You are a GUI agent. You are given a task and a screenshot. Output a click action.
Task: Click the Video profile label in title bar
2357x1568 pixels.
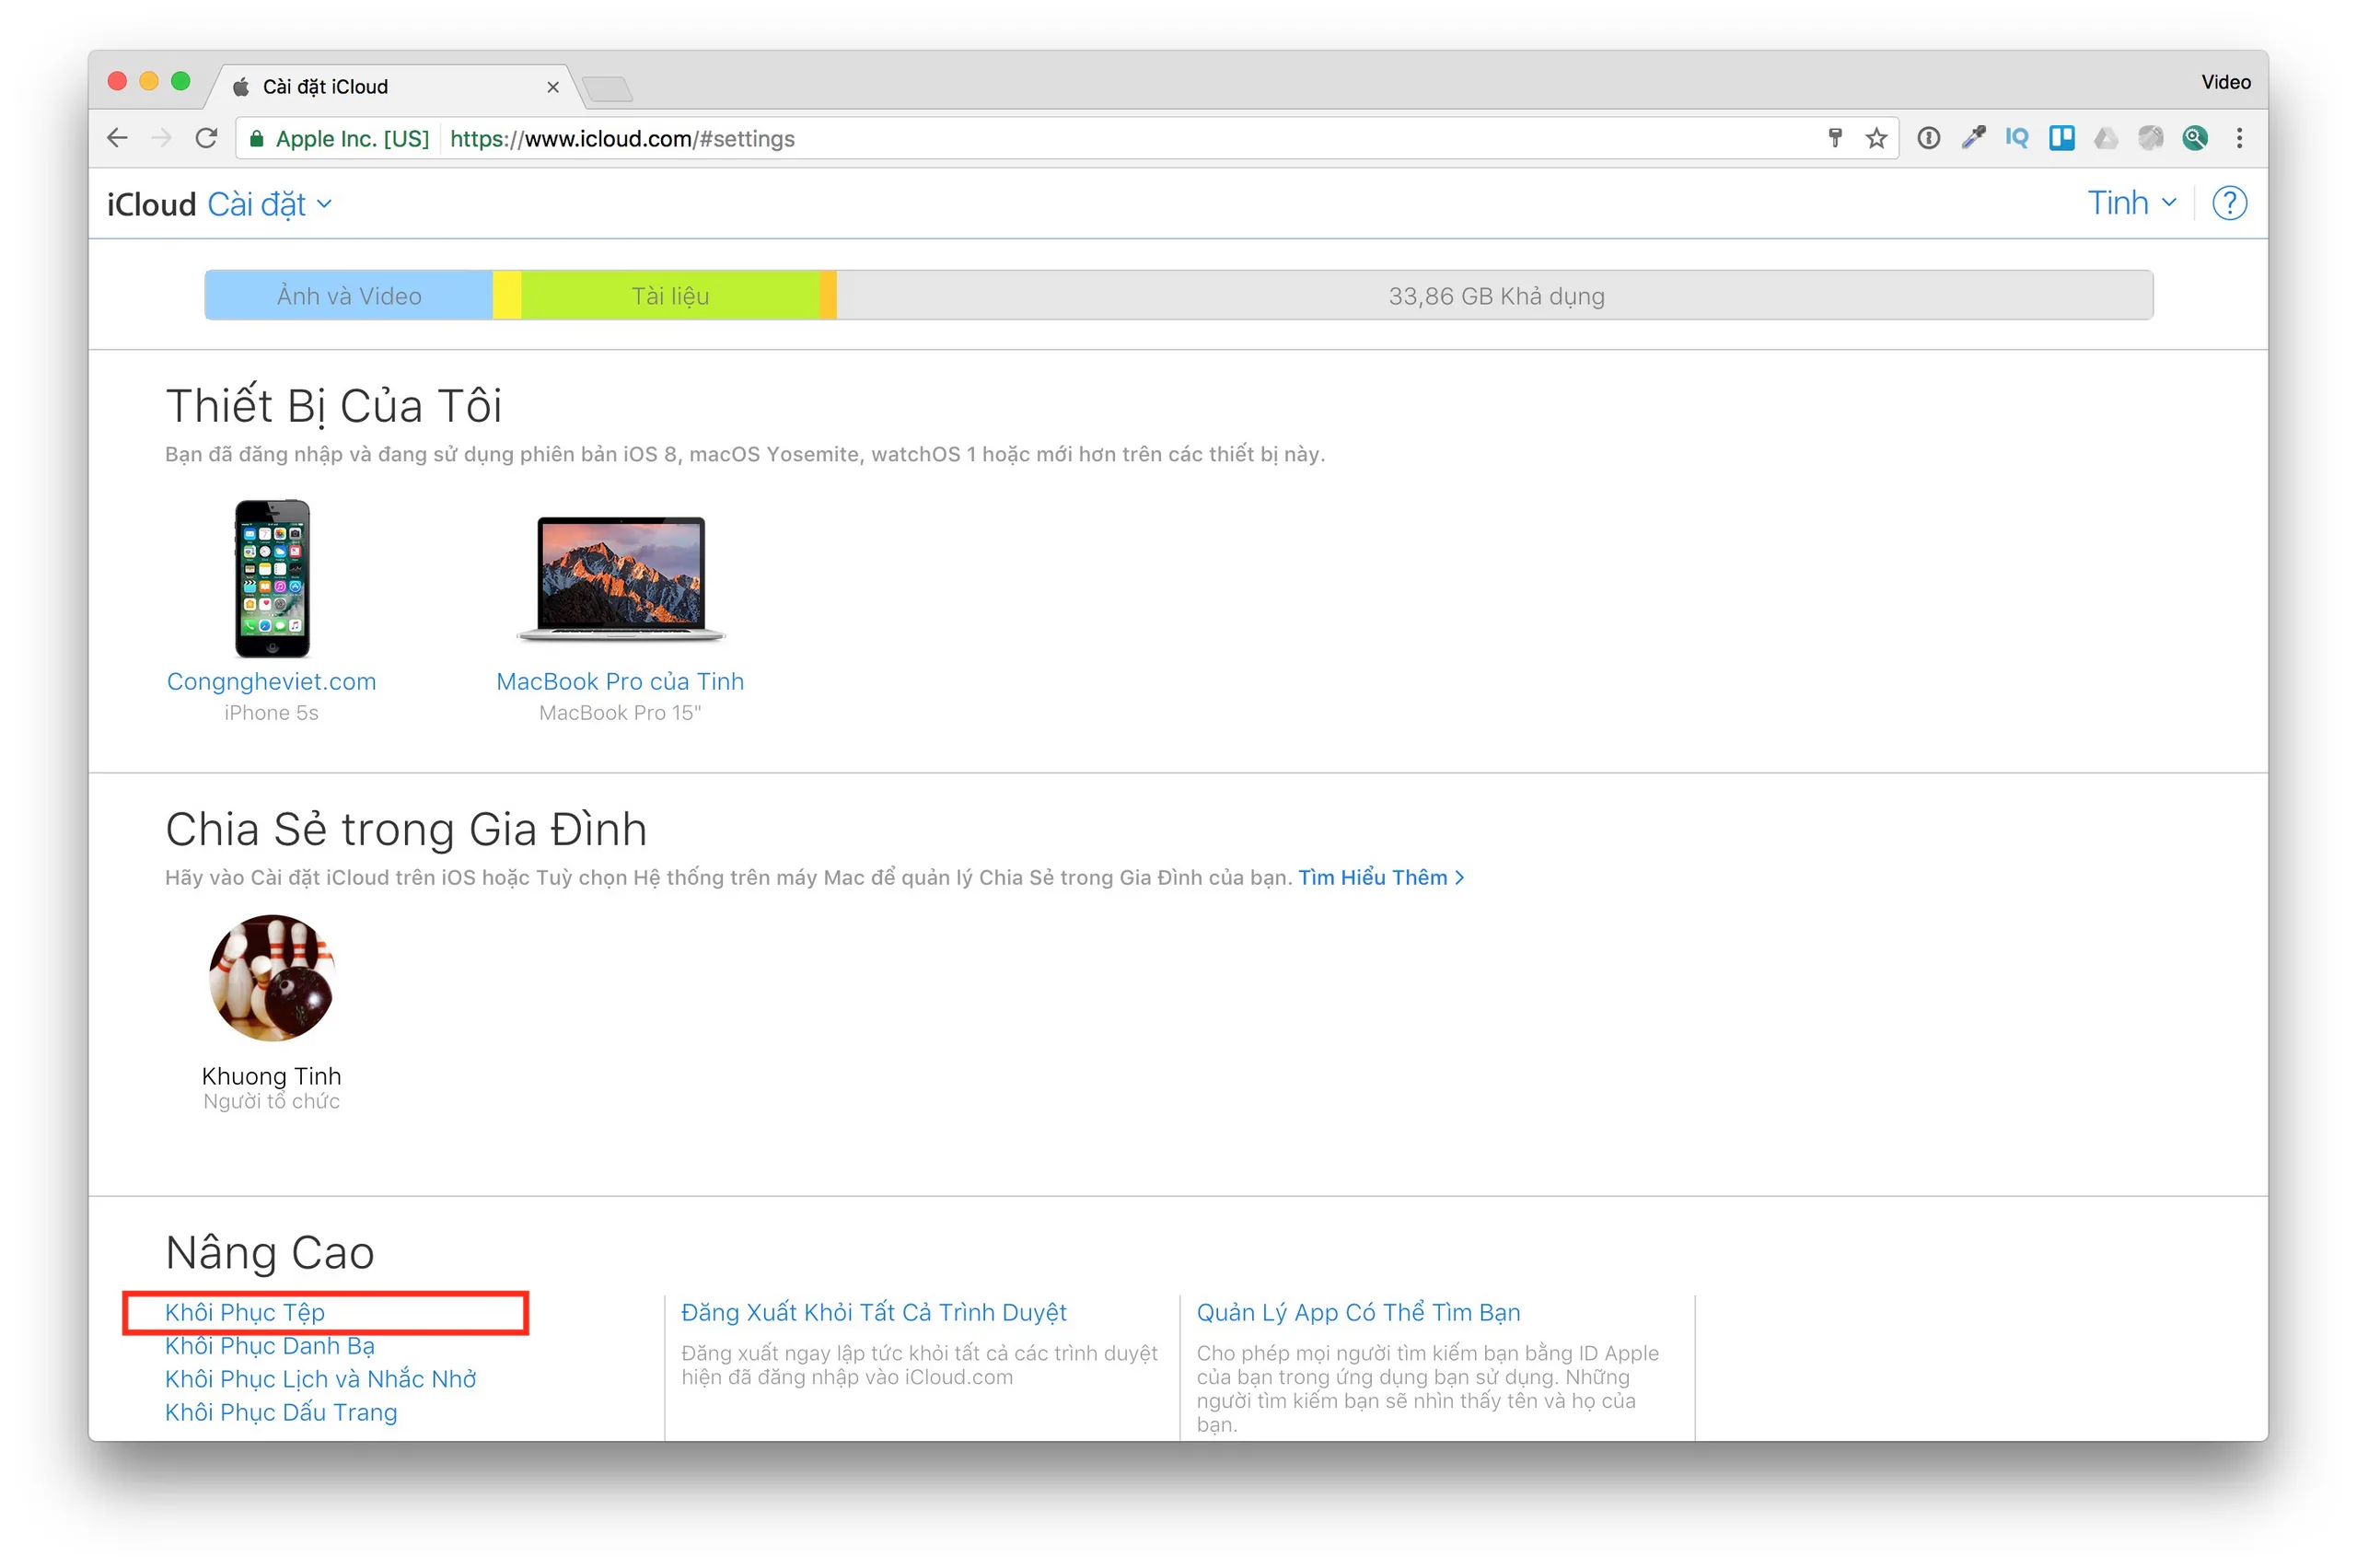[x=2225, y=82]
